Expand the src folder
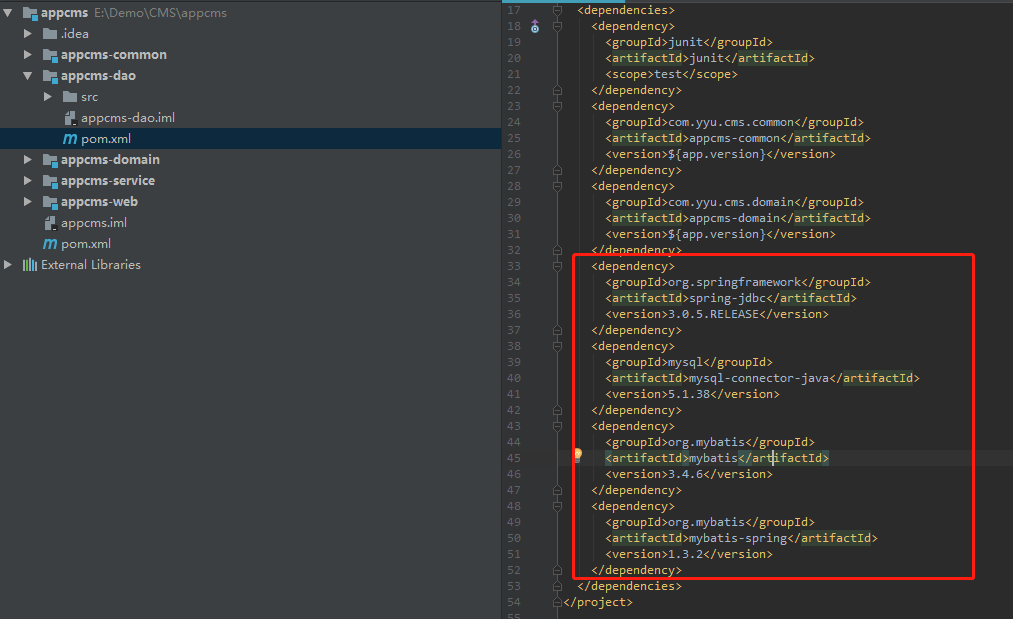 coord(48,97)
